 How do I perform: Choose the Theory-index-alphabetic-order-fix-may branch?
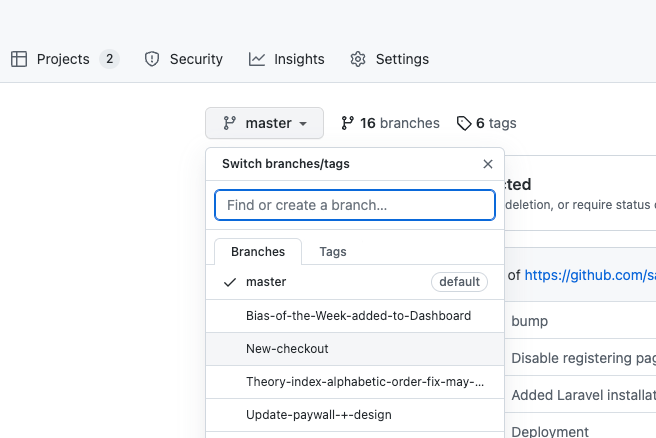pyautogui.click(x=355, y=382)
